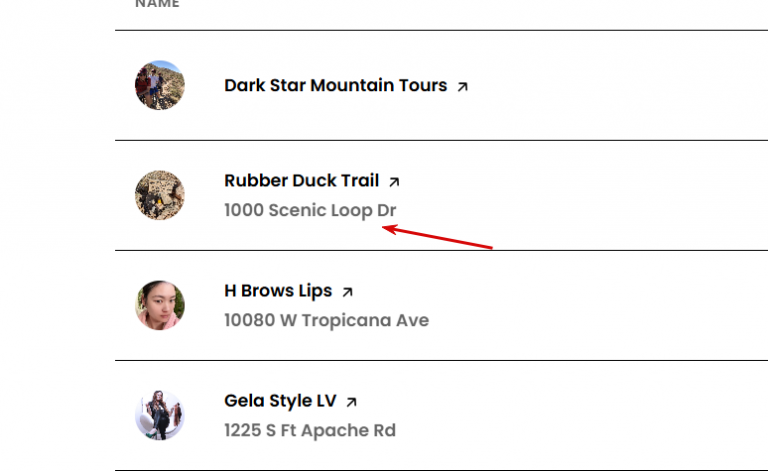Open the Dark Star Mountain Tours profile photo
Image resolution: width=768 pixels, height=471 pixels.
pyautogui.click(x=160, y=85)
